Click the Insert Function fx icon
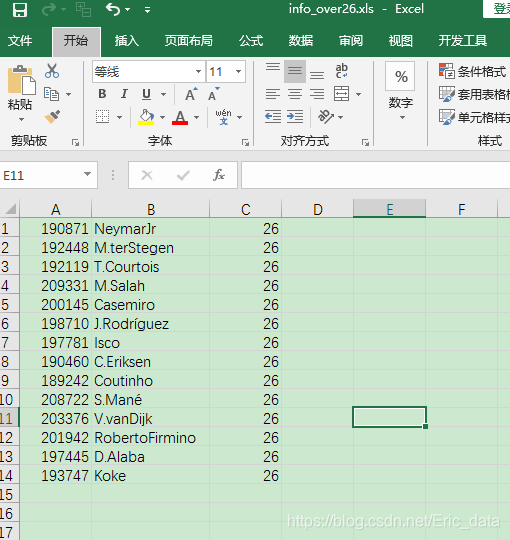The image size is (510, 540). point(219,175)
